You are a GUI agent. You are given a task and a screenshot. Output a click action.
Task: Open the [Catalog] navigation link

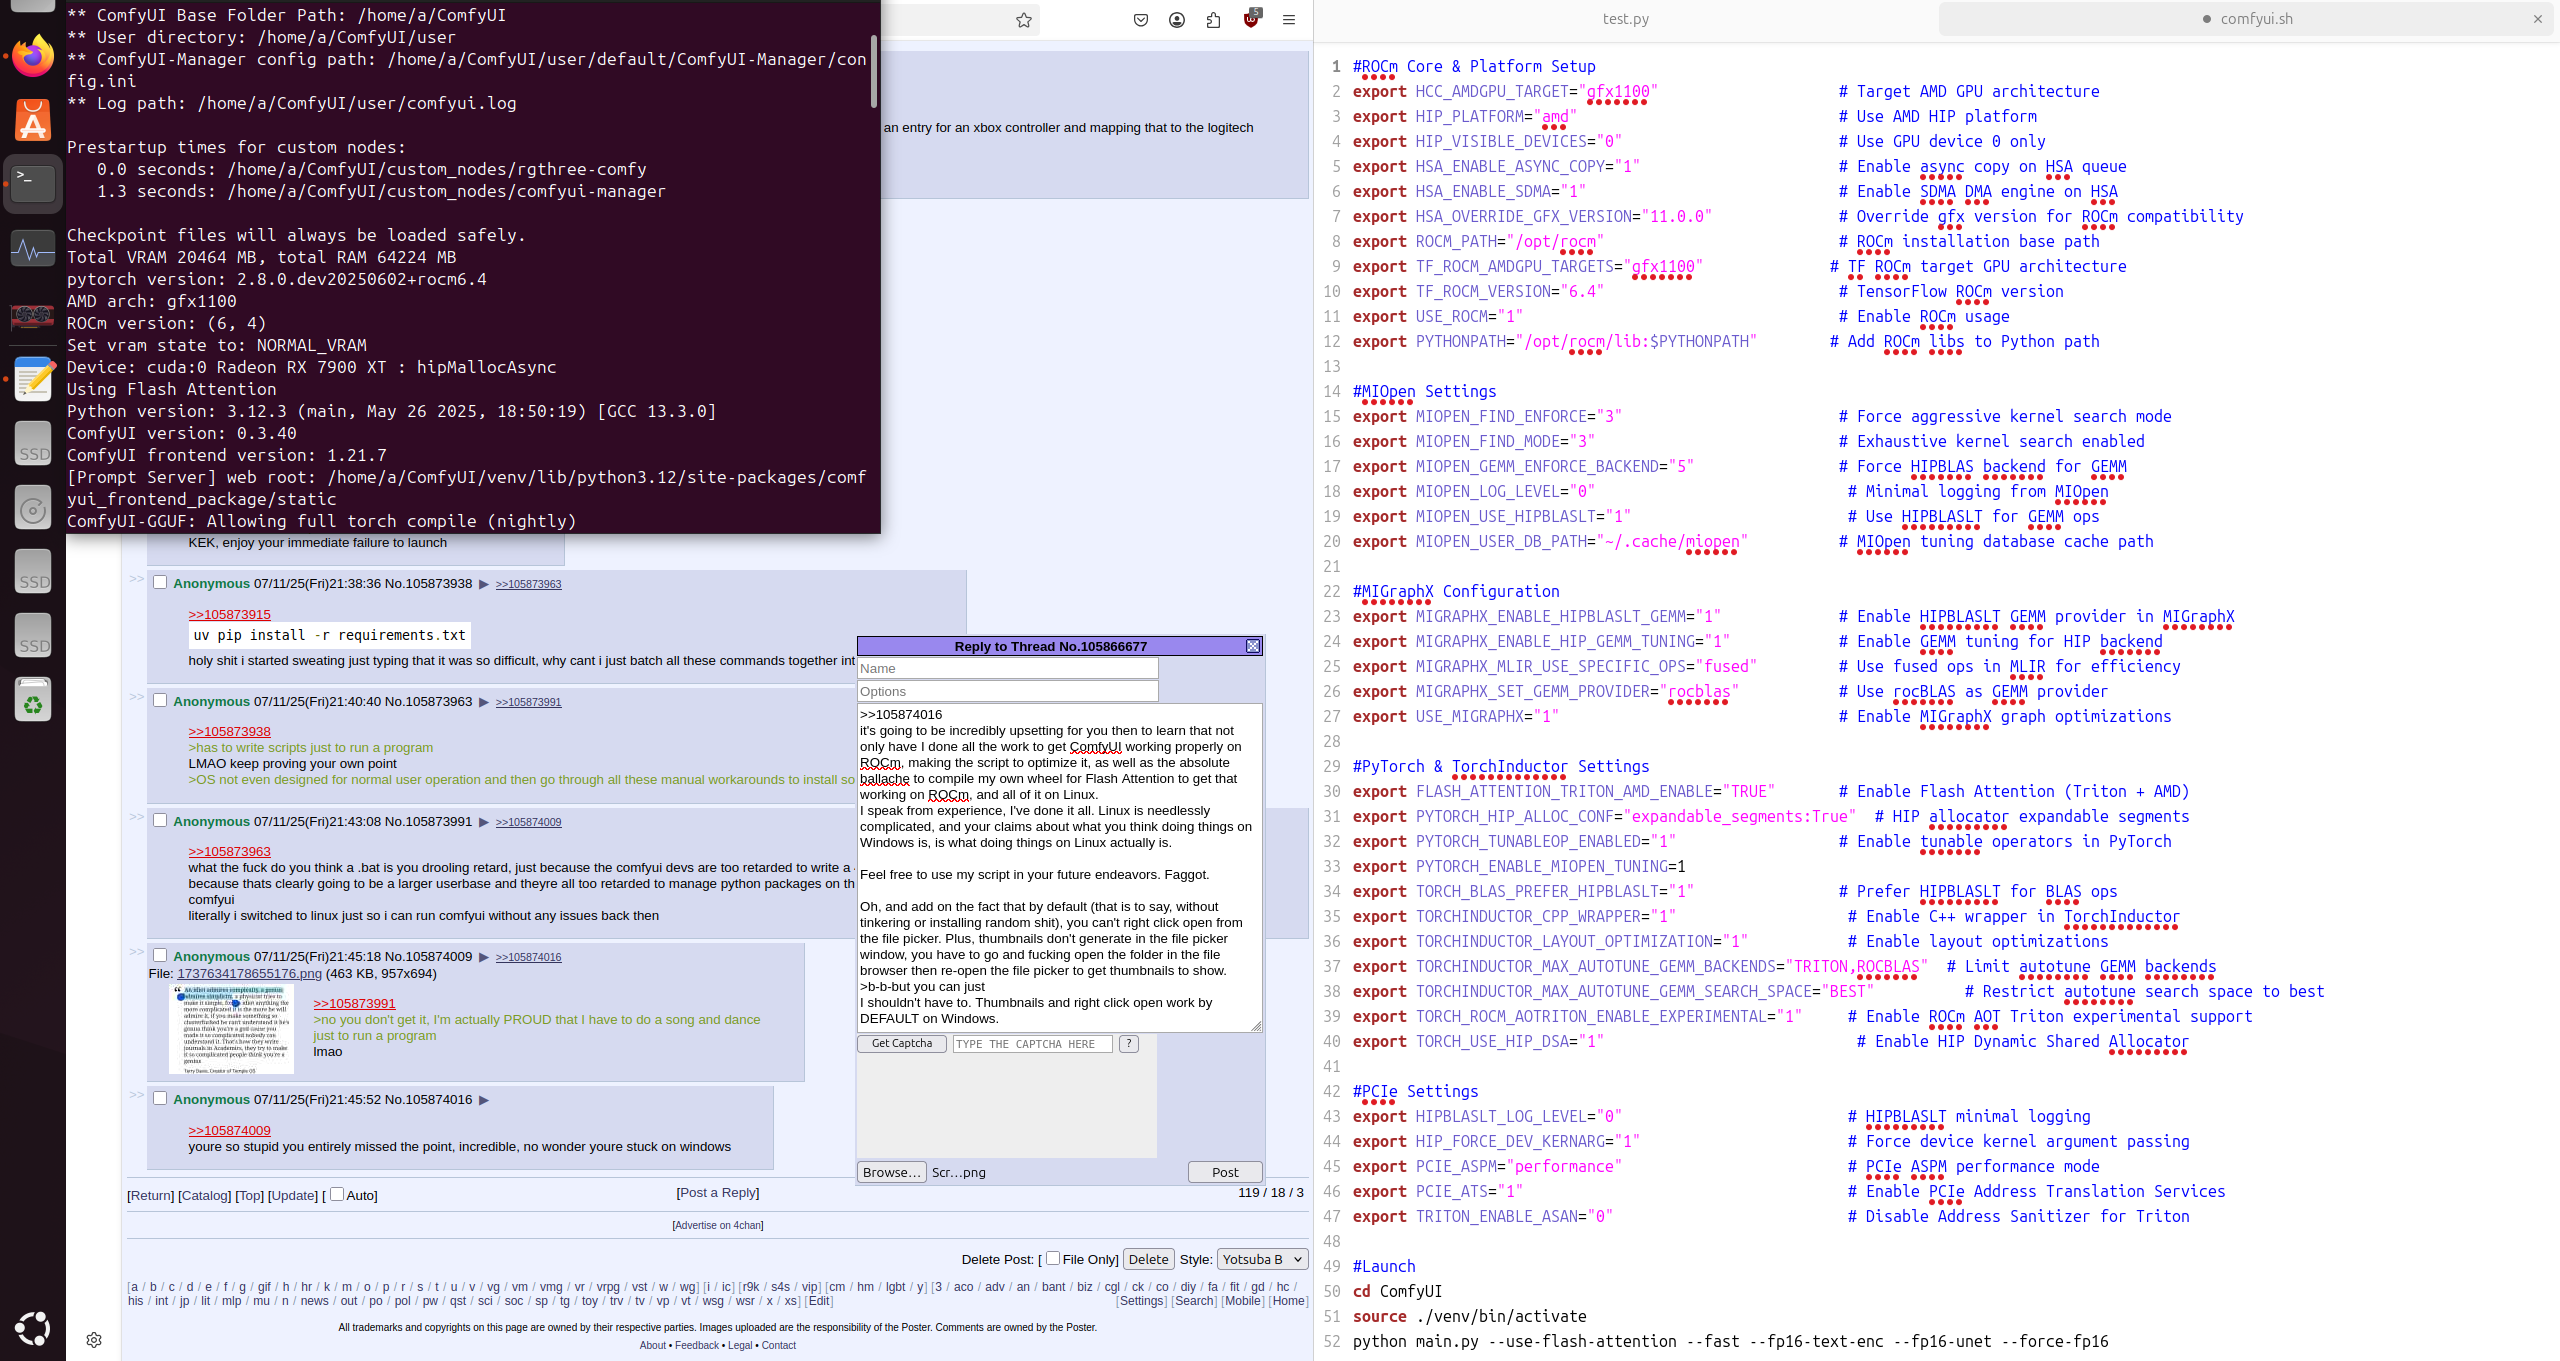point(205,1195)
